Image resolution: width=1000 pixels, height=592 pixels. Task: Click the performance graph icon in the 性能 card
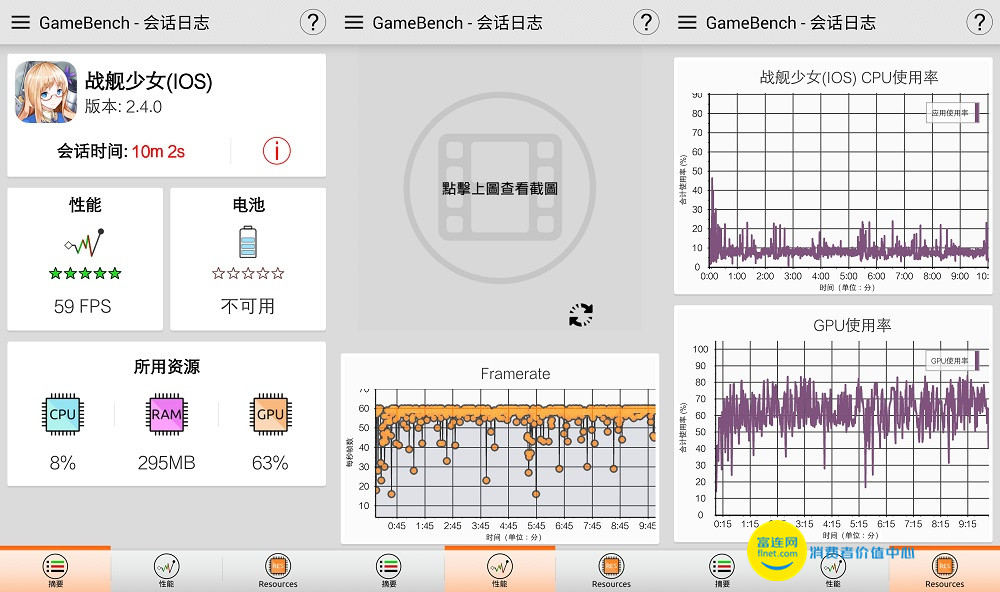click(84, 241)
